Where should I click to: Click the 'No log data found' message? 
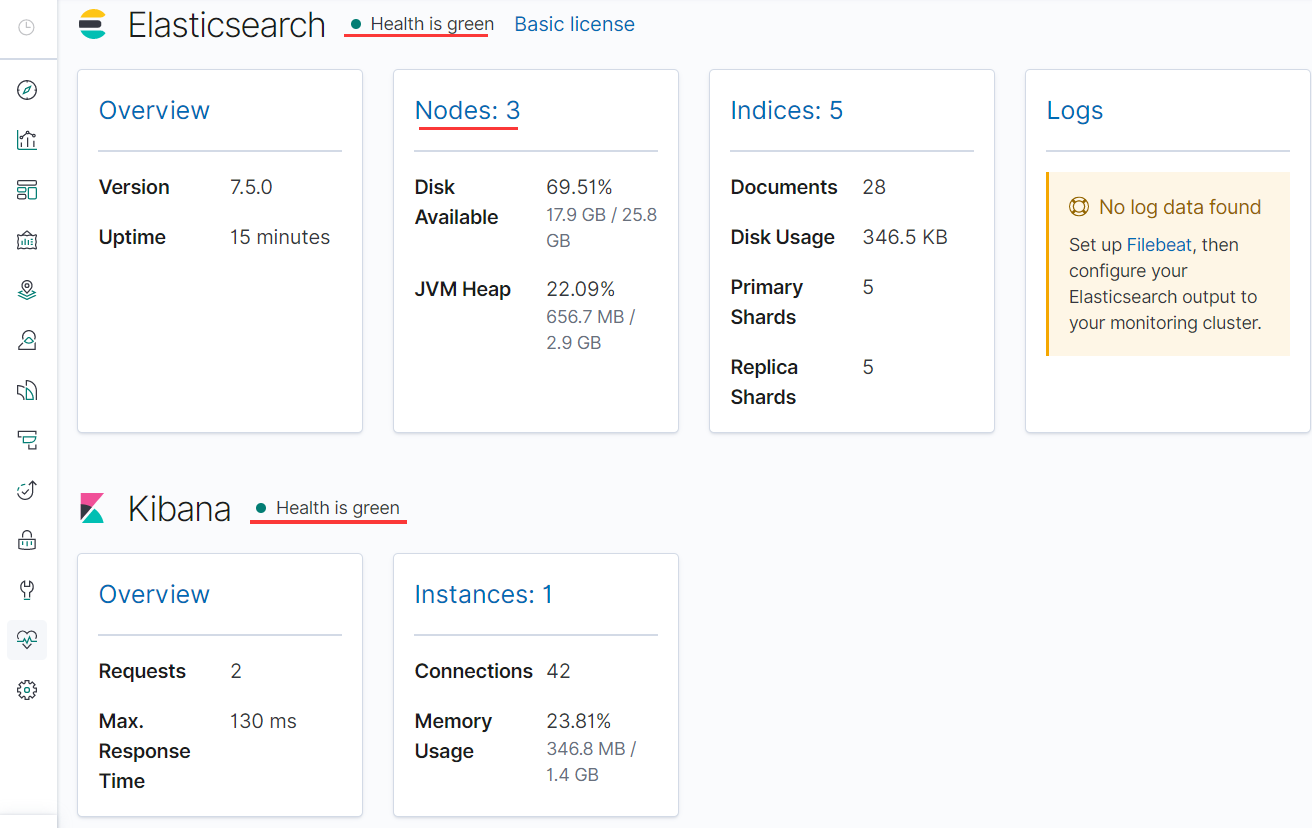[1180, 207]
